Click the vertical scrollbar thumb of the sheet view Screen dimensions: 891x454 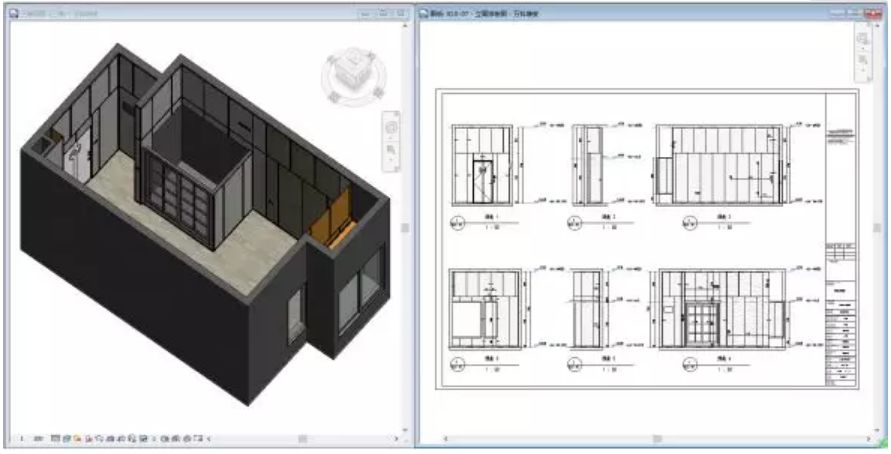pos(877,227)
